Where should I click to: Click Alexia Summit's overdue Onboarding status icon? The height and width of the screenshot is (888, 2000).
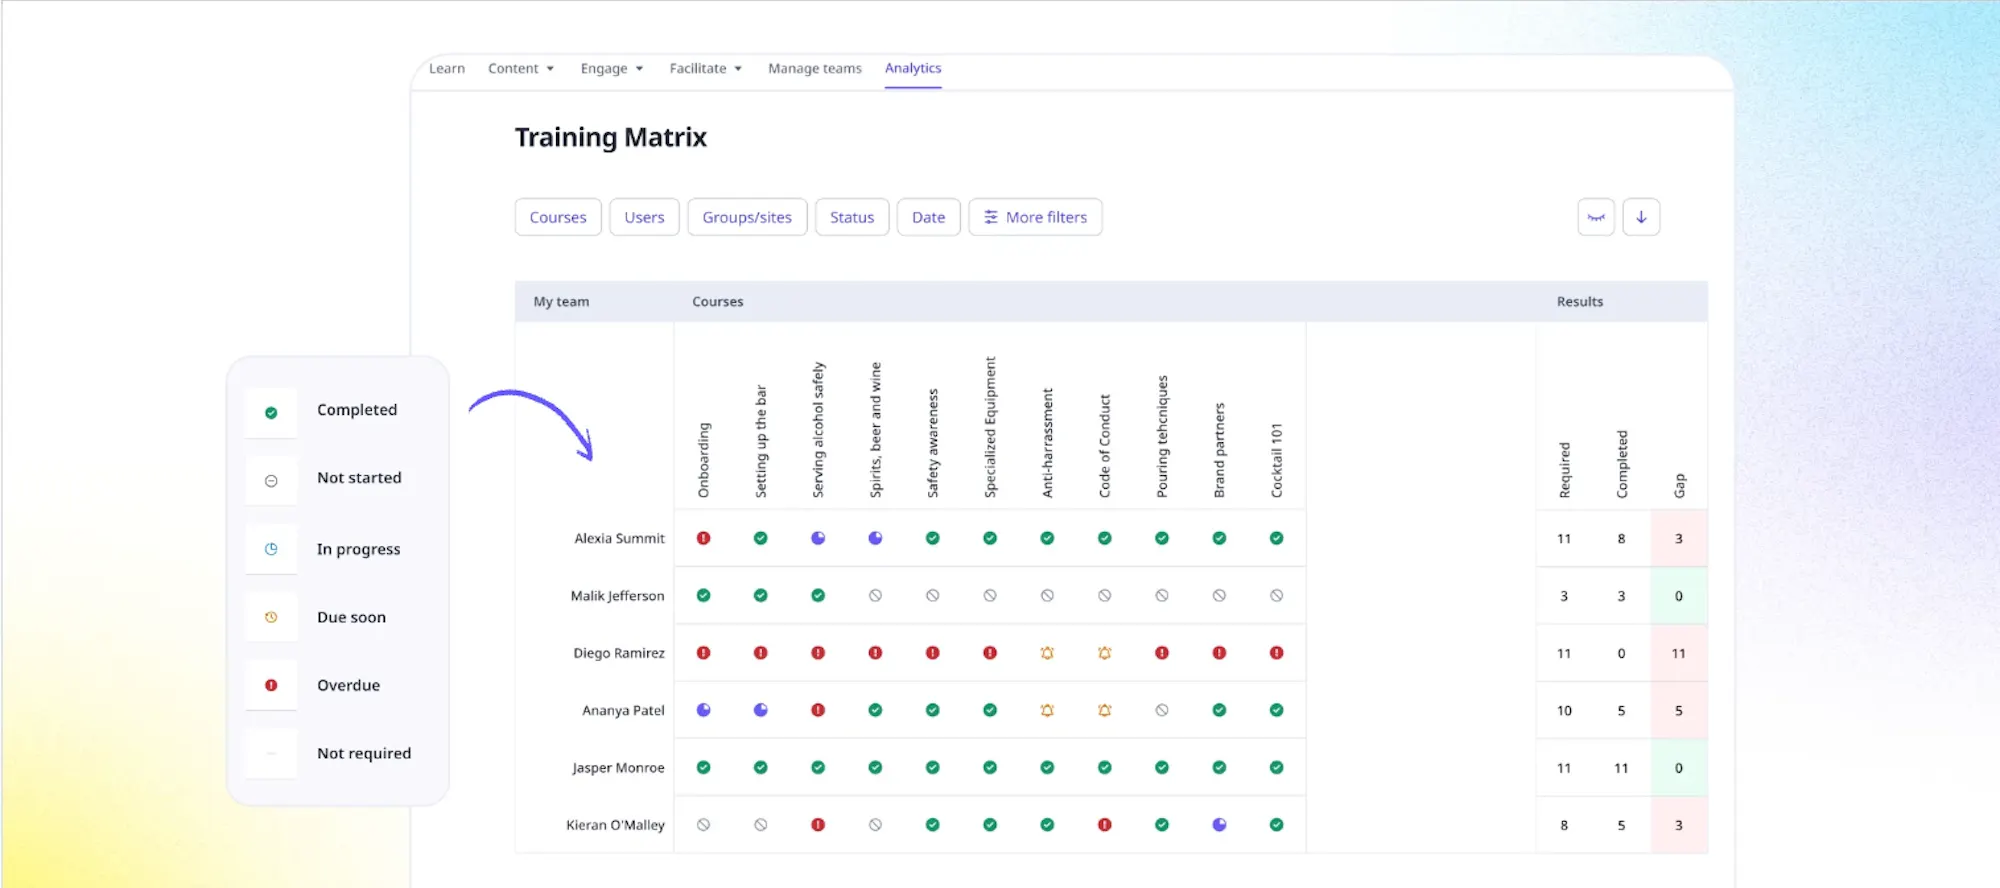704,538
